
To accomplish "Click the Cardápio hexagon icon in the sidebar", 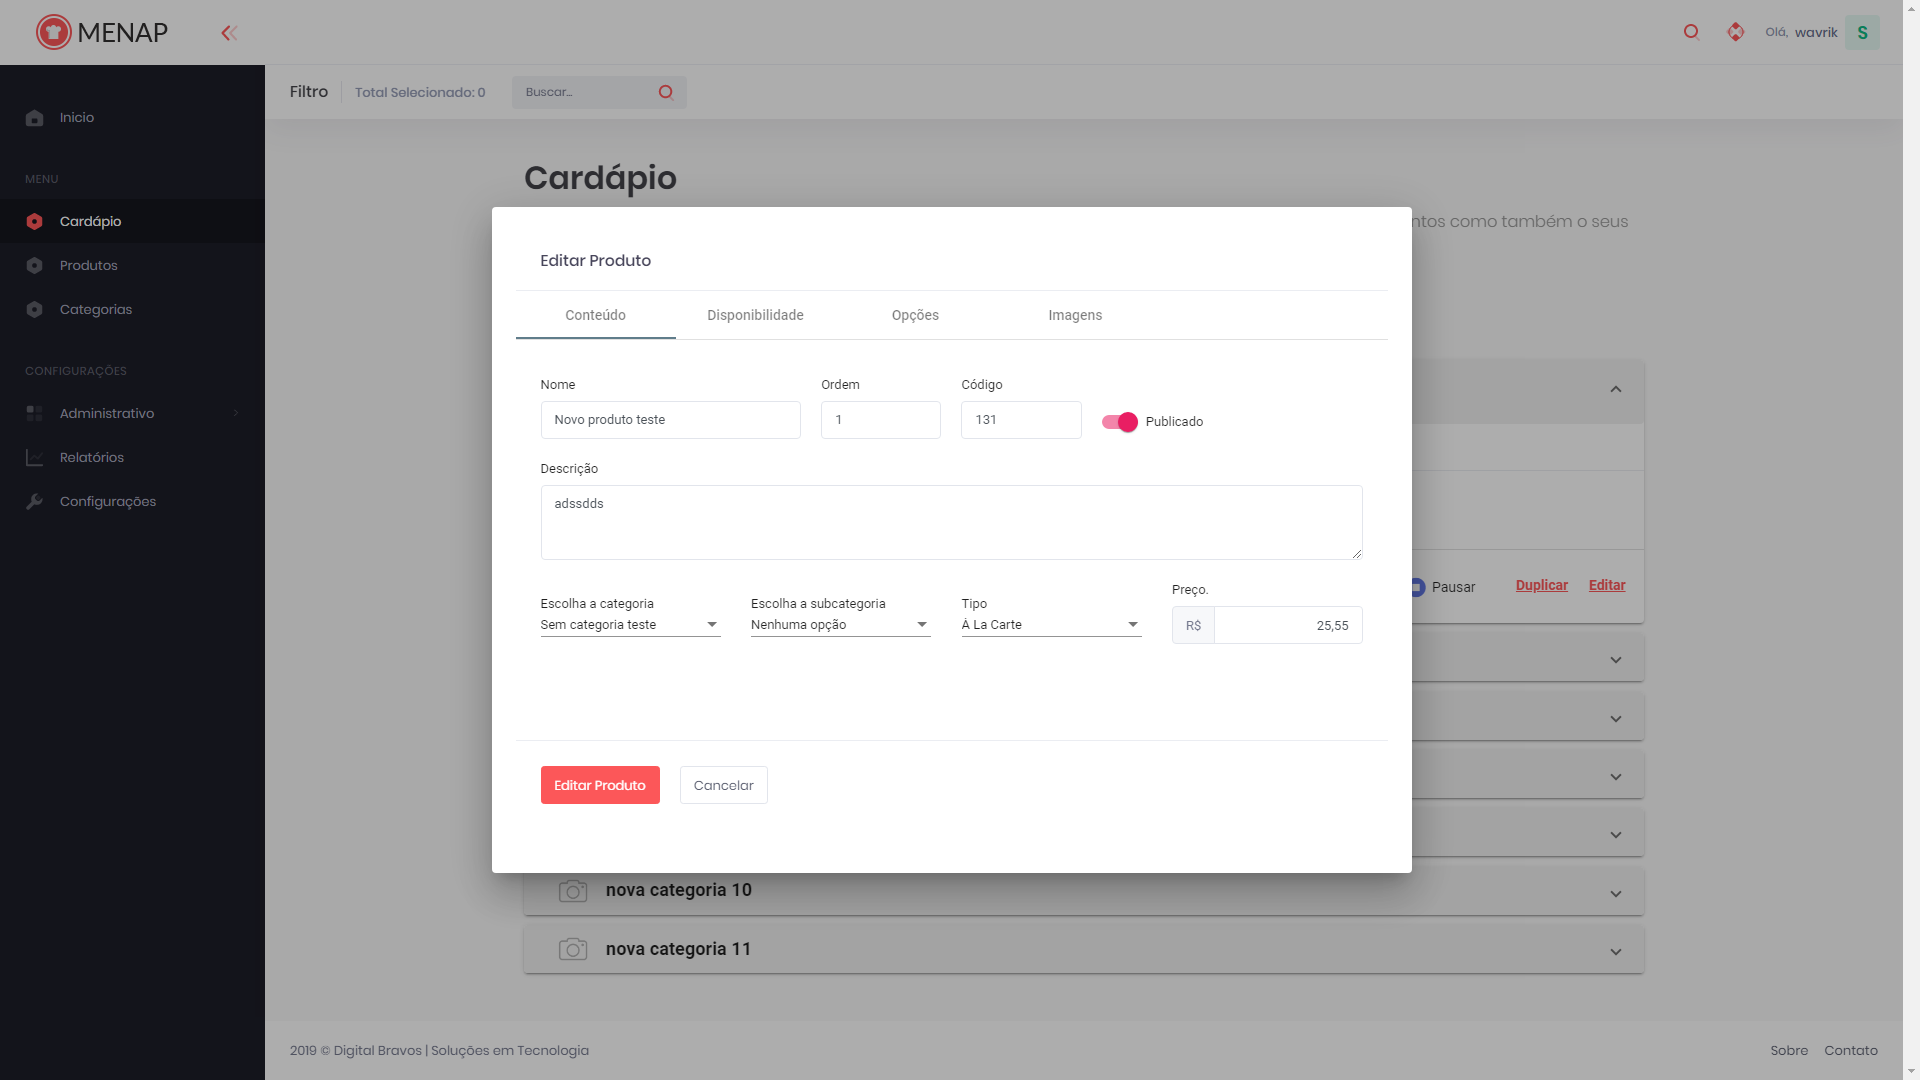I will (x=35, y=222).
